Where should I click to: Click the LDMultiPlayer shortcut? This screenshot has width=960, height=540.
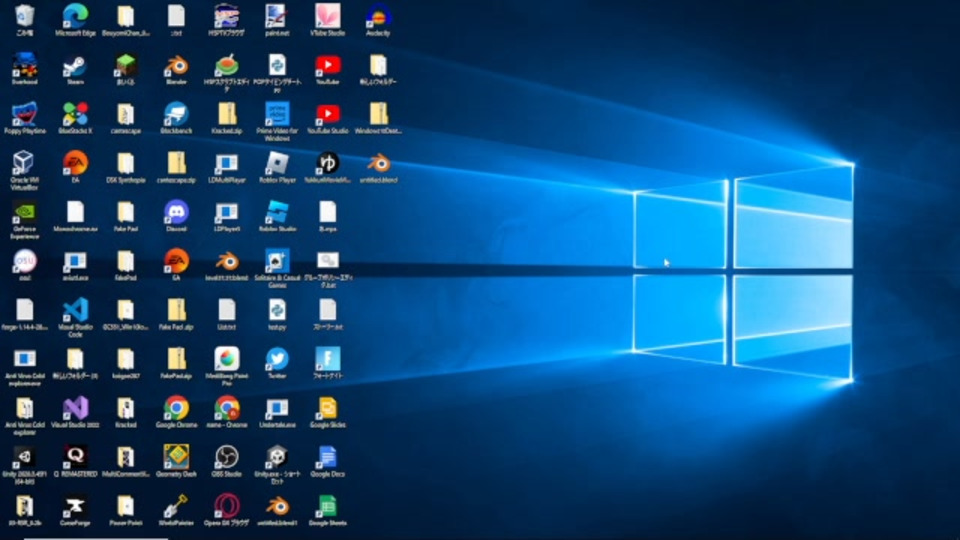(x=227, y=163)
